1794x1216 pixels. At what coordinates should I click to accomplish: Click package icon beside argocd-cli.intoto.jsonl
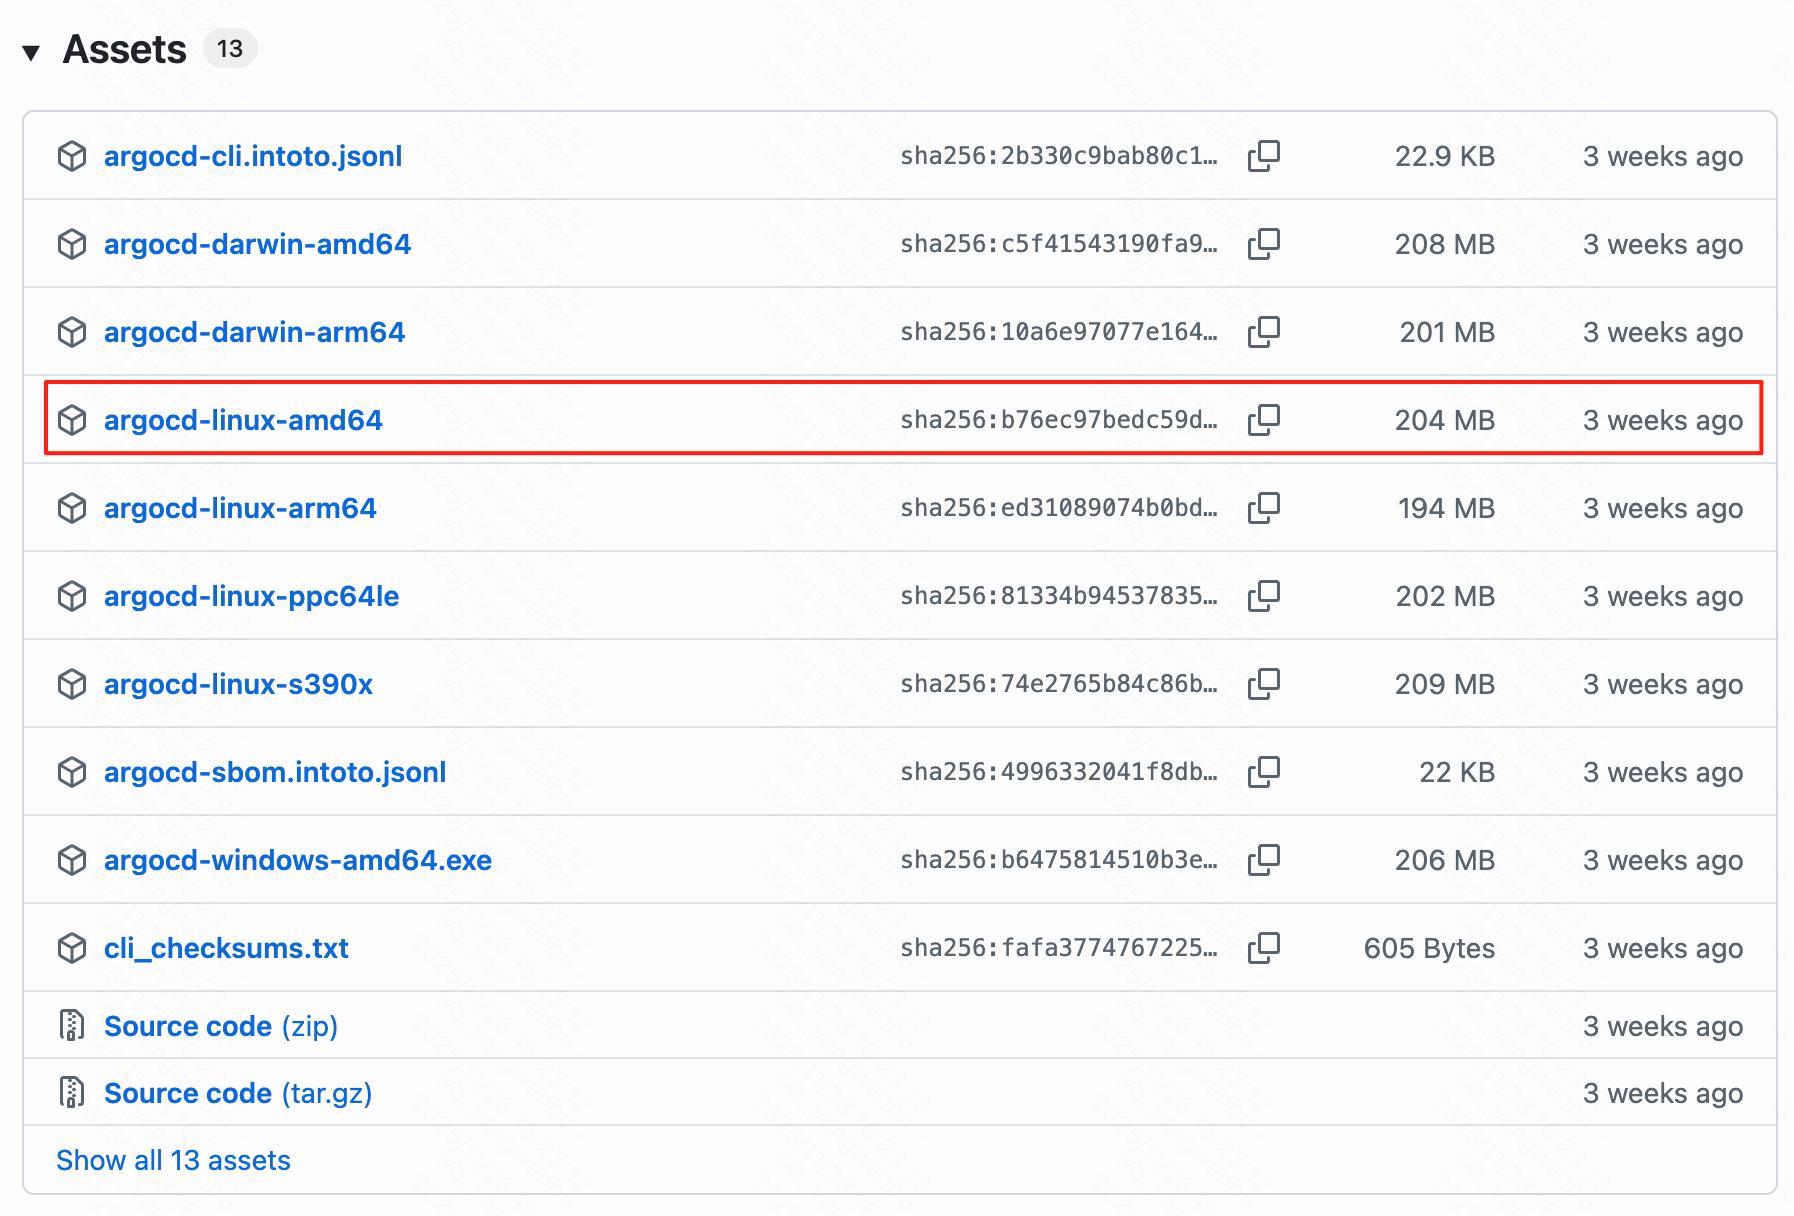(x=72, y=156)
